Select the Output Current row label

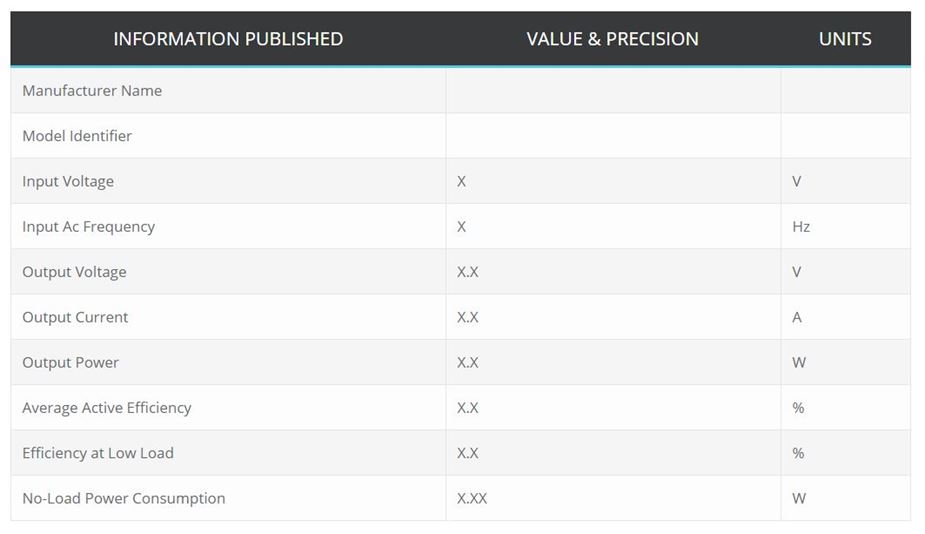(75, 317)
